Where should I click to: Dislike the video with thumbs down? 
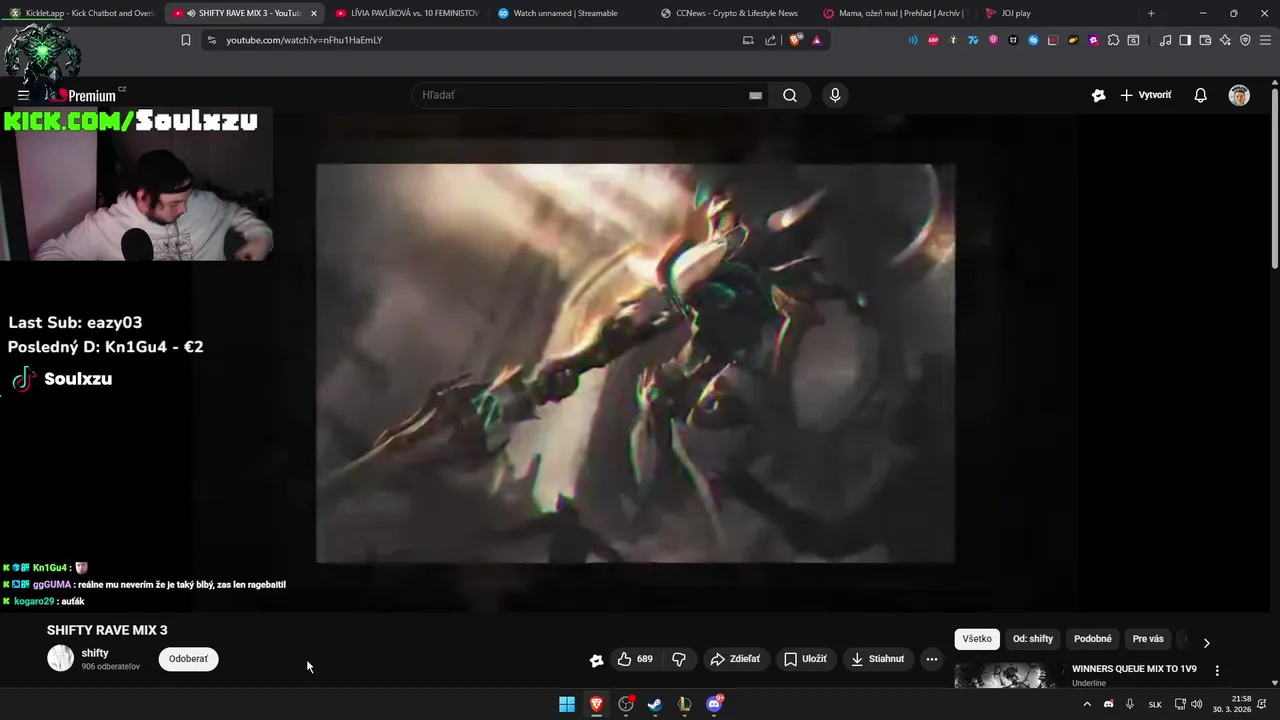coord(679,659)
